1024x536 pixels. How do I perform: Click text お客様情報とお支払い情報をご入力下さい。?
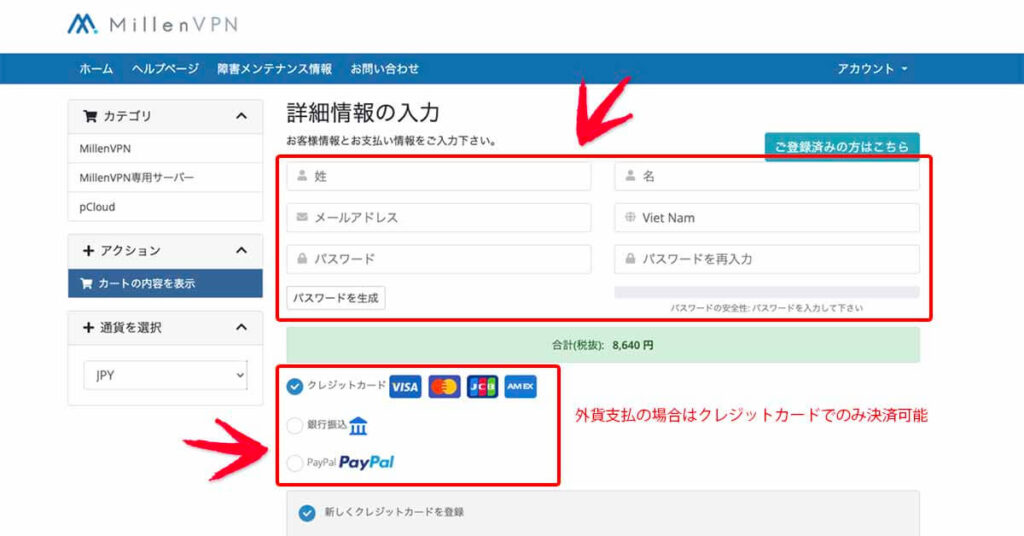click(x=391, y=141)
